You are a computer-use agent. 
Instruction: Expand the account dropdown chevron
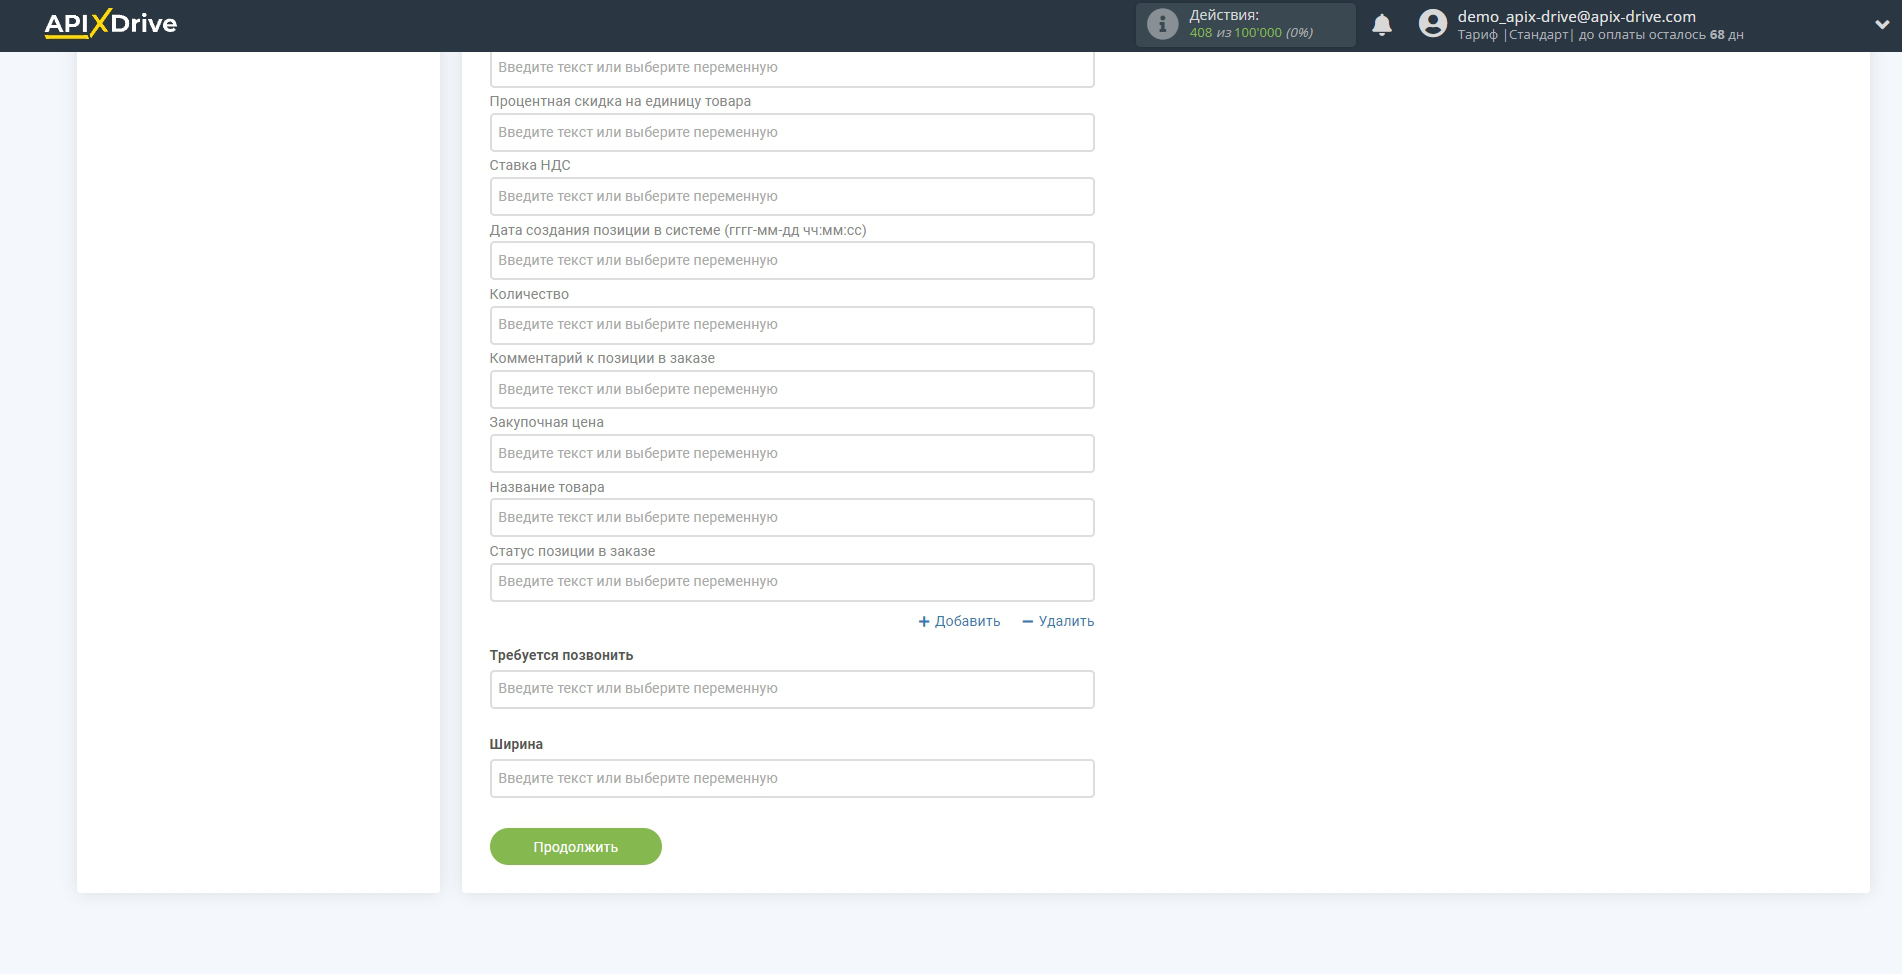point(1882,25)
